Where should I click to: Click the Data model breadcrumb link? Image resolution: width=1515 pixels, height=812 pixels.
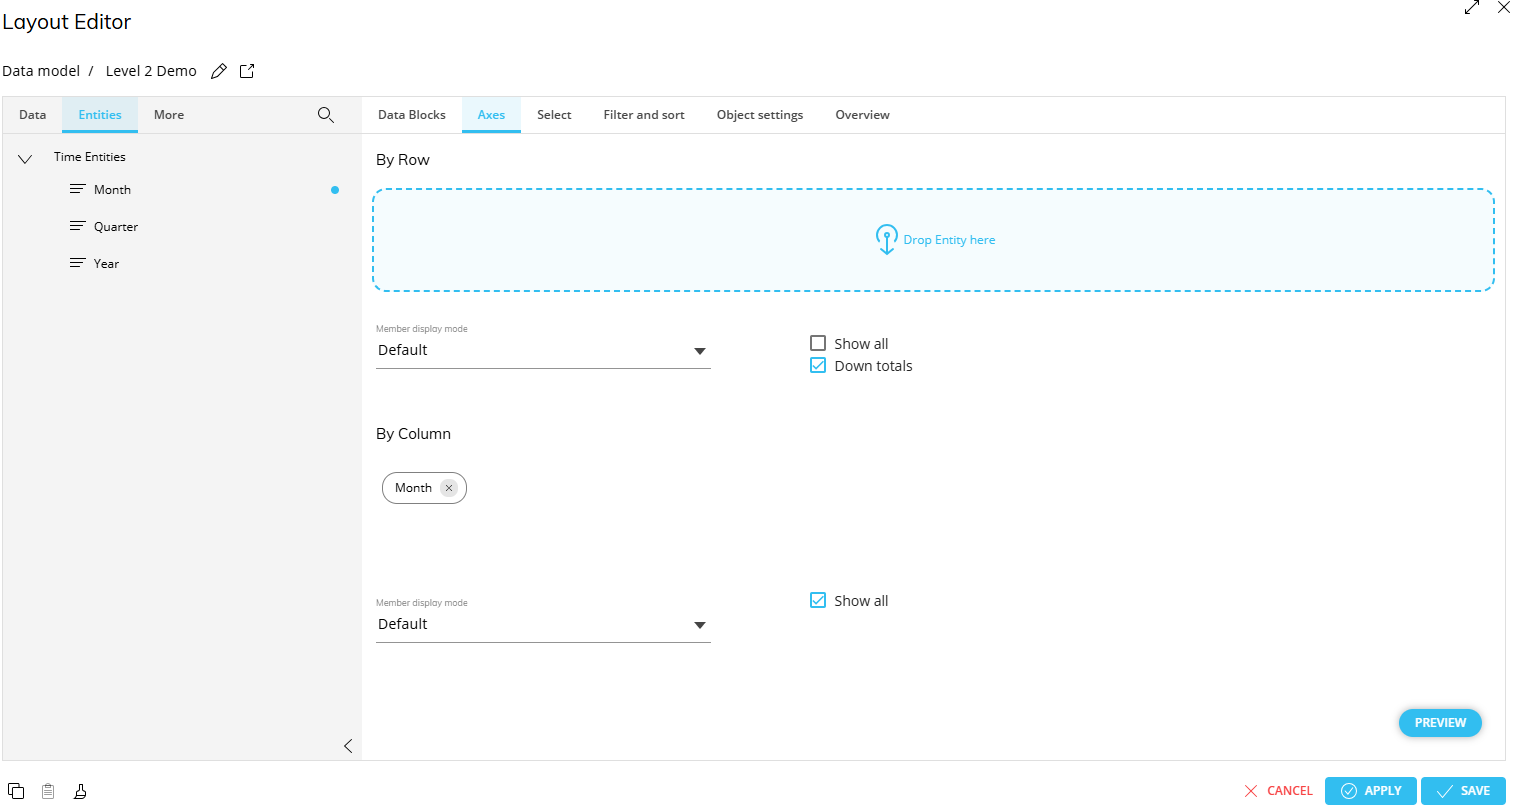point(41,71)
